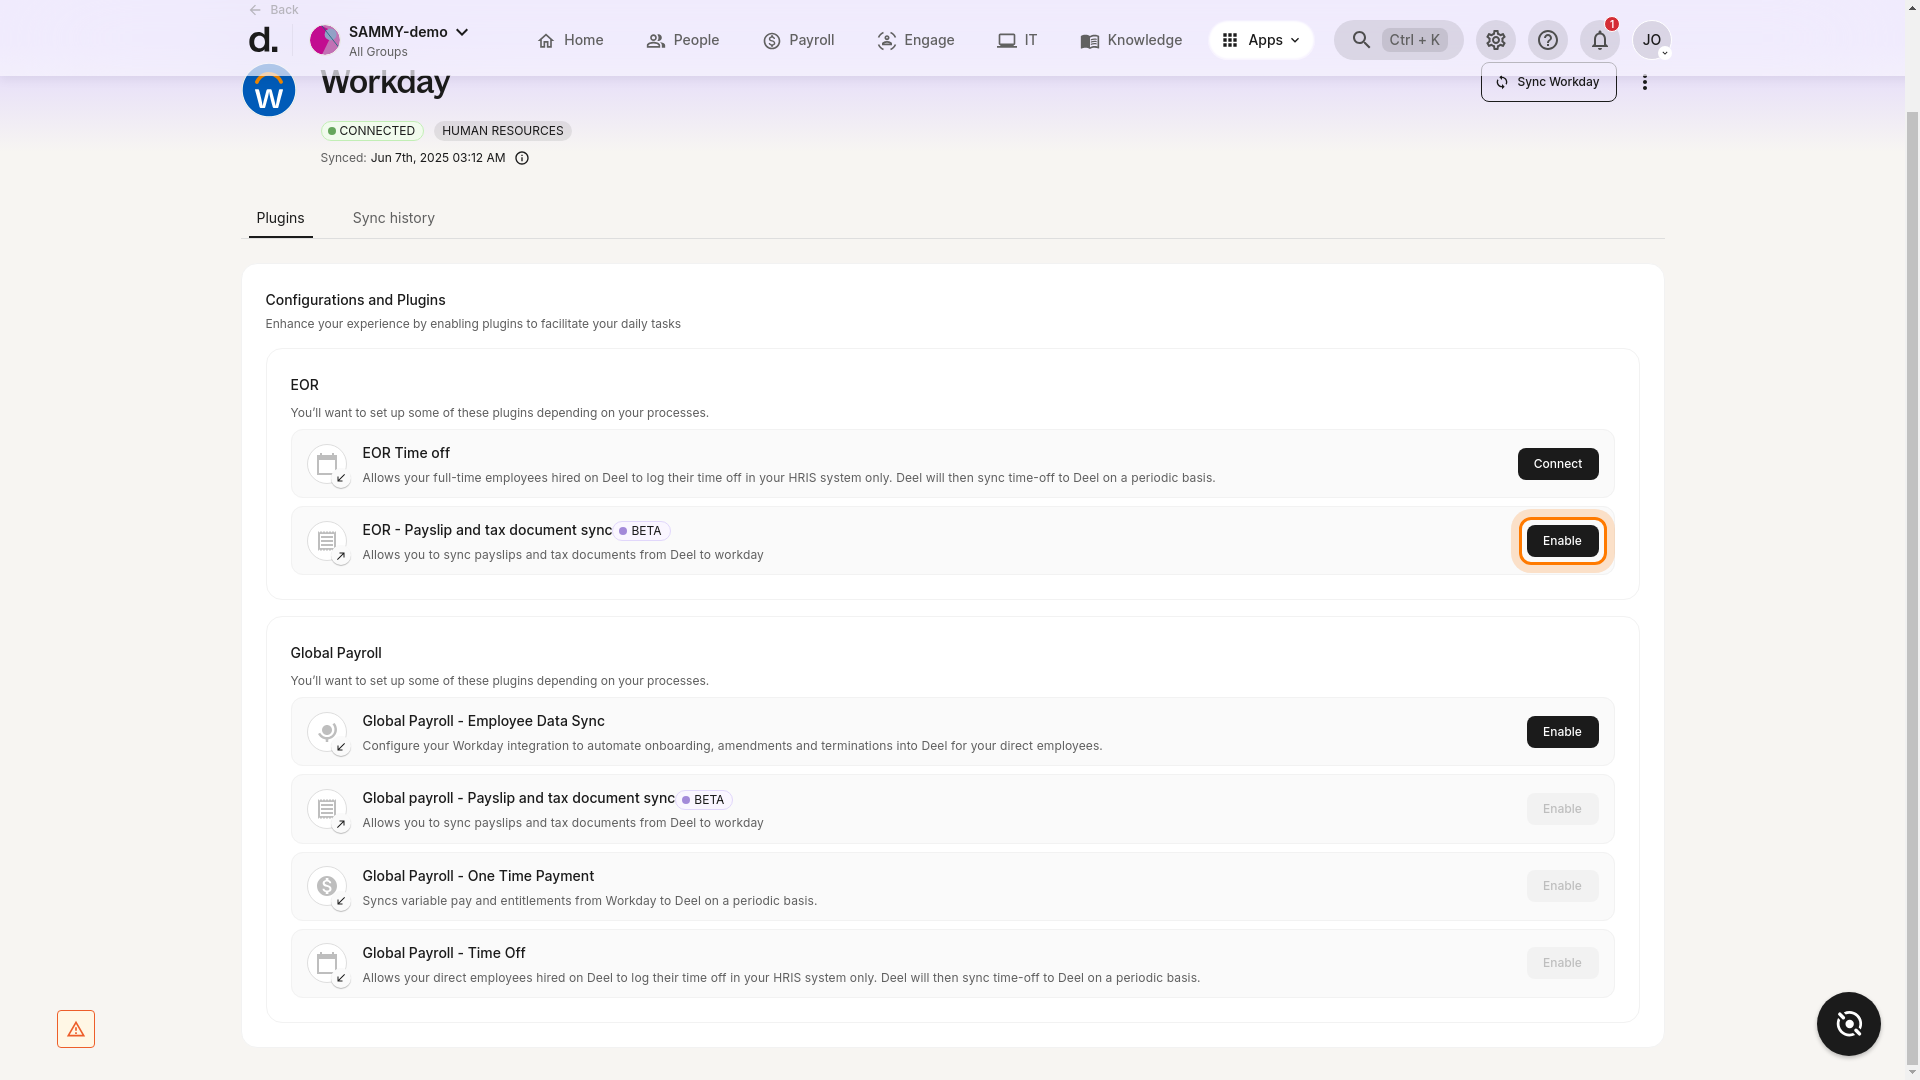
Task: Open notifications bell icon
Action: (x=1599, y=40)
